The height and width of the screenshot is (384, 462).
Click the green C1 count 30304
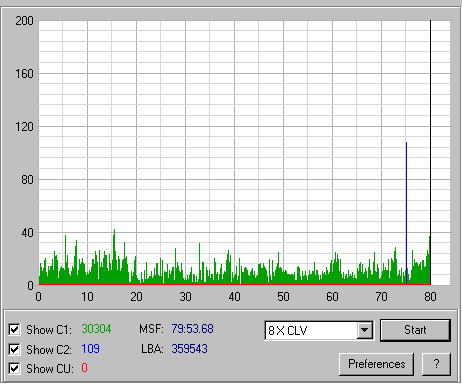click(96, 329)
